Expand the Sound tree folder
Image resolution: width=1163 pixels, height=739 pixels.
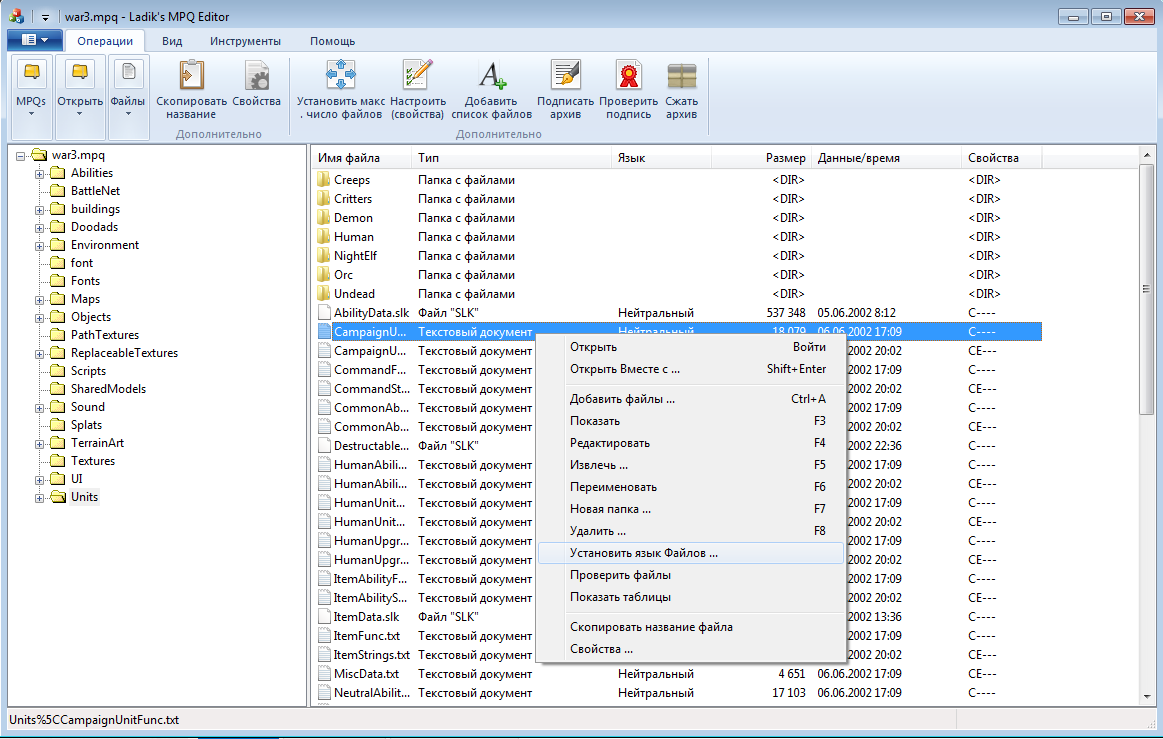pyautogui.click(x=39, y=408)
